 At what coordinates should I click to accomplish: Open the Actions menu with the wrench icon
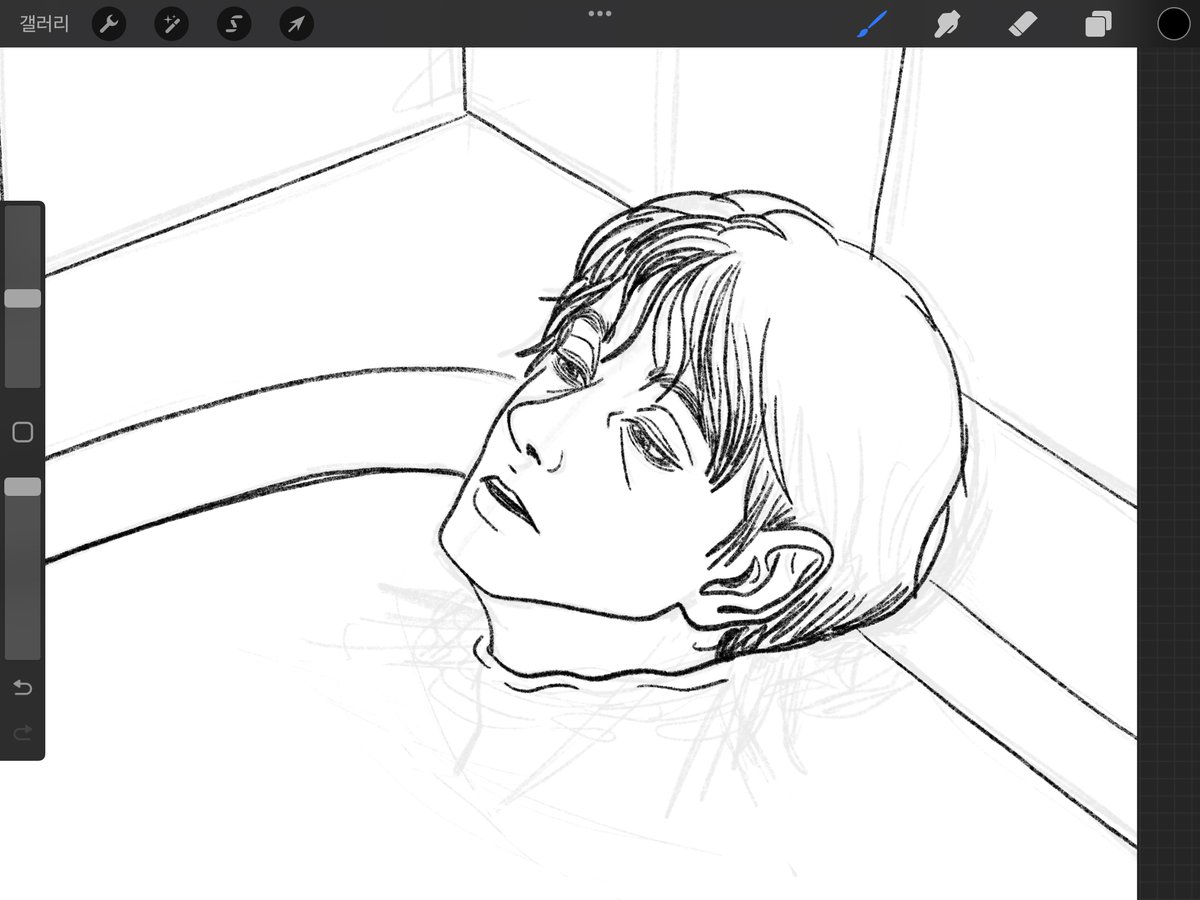pyautogui.click(x=108, y=23)
